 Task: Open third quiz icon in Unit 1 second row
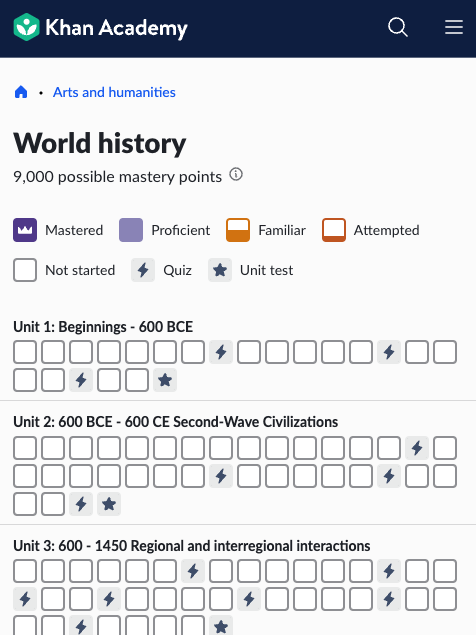coord(81,380)
